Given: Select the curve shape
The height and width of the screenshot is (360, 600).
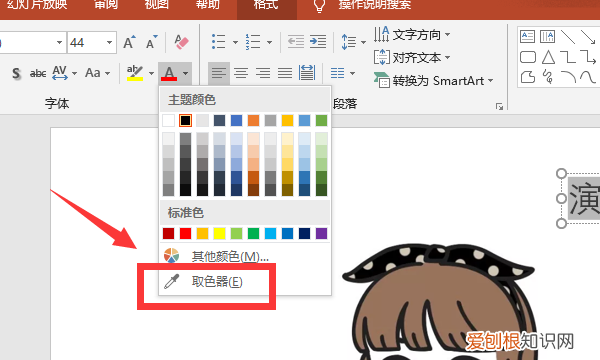Looking at the screenshot, I should (588, 77).
